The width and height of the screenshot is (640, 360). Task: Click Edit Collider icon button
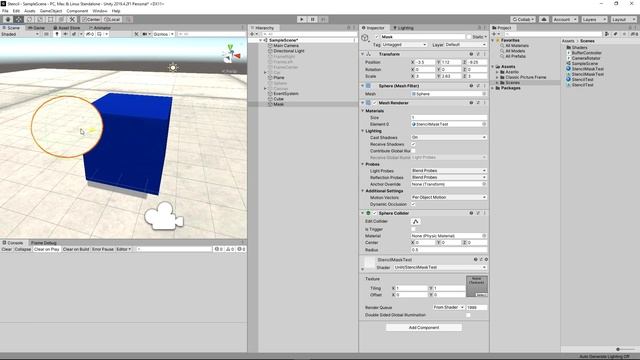pos(416,221)
